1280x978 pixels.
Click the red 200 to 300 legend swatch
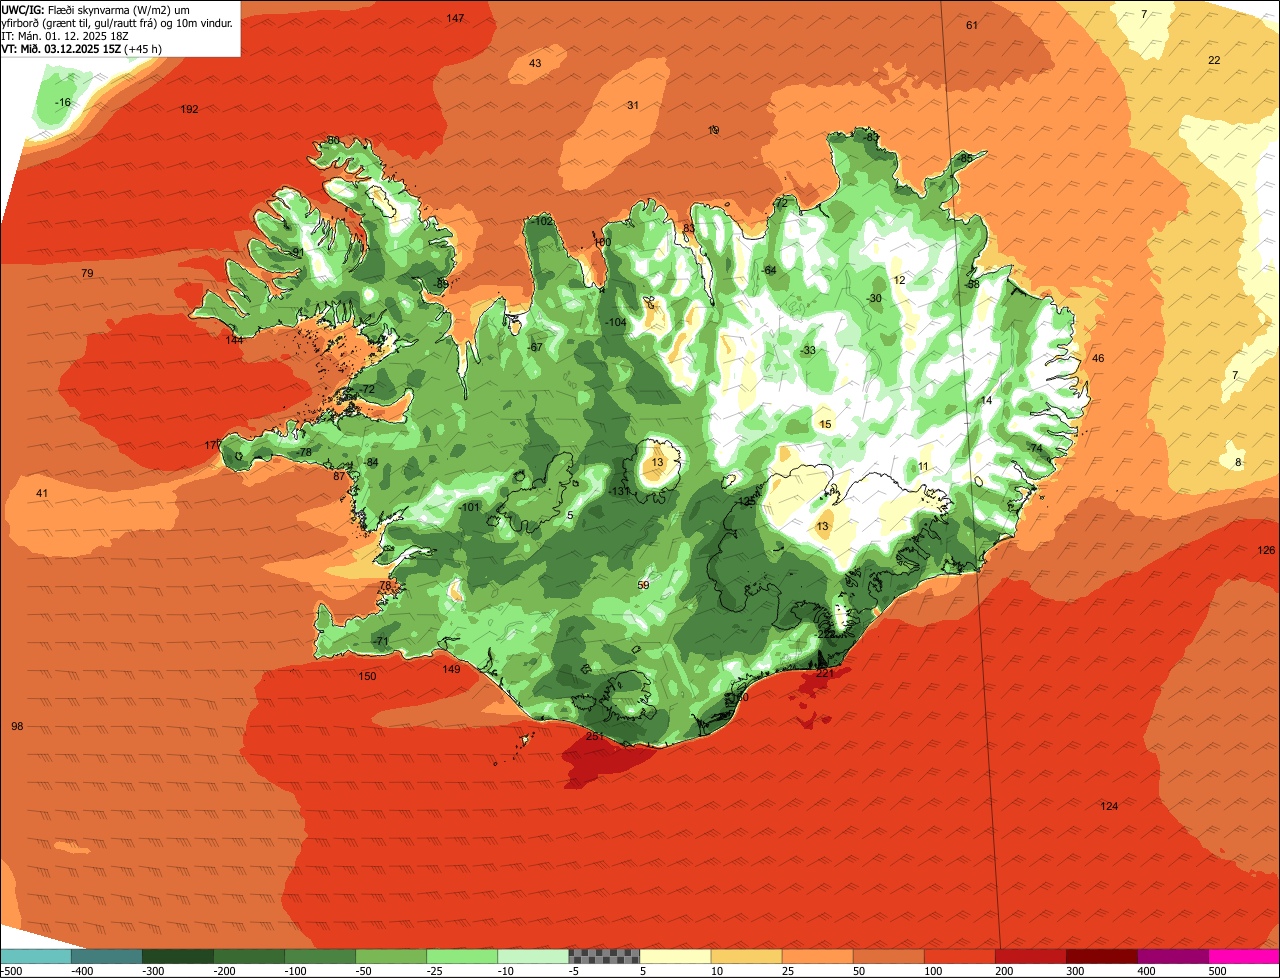[x=1030, y=956]
